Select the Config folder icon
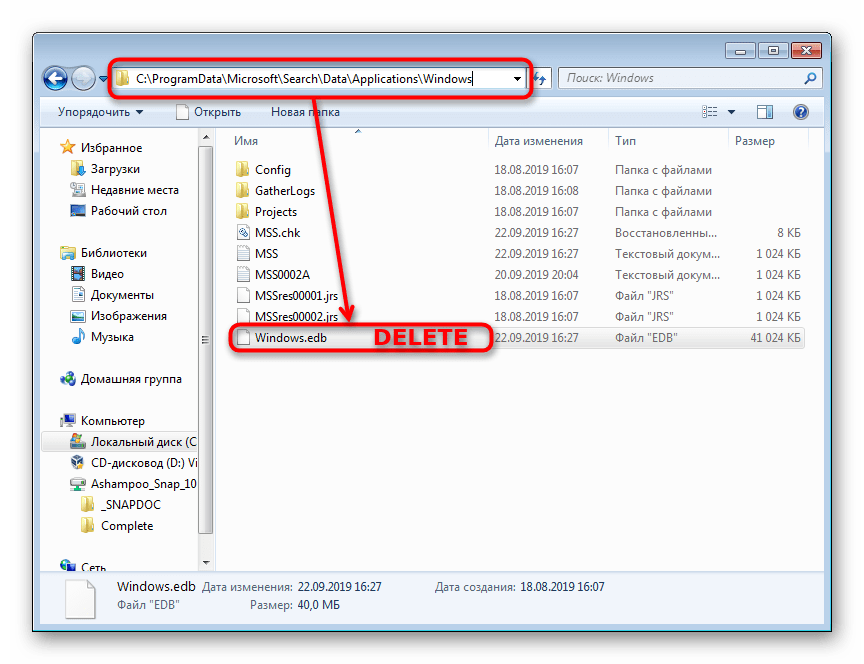The width and height of the screenshot is (864, 664). coord(242,170)
